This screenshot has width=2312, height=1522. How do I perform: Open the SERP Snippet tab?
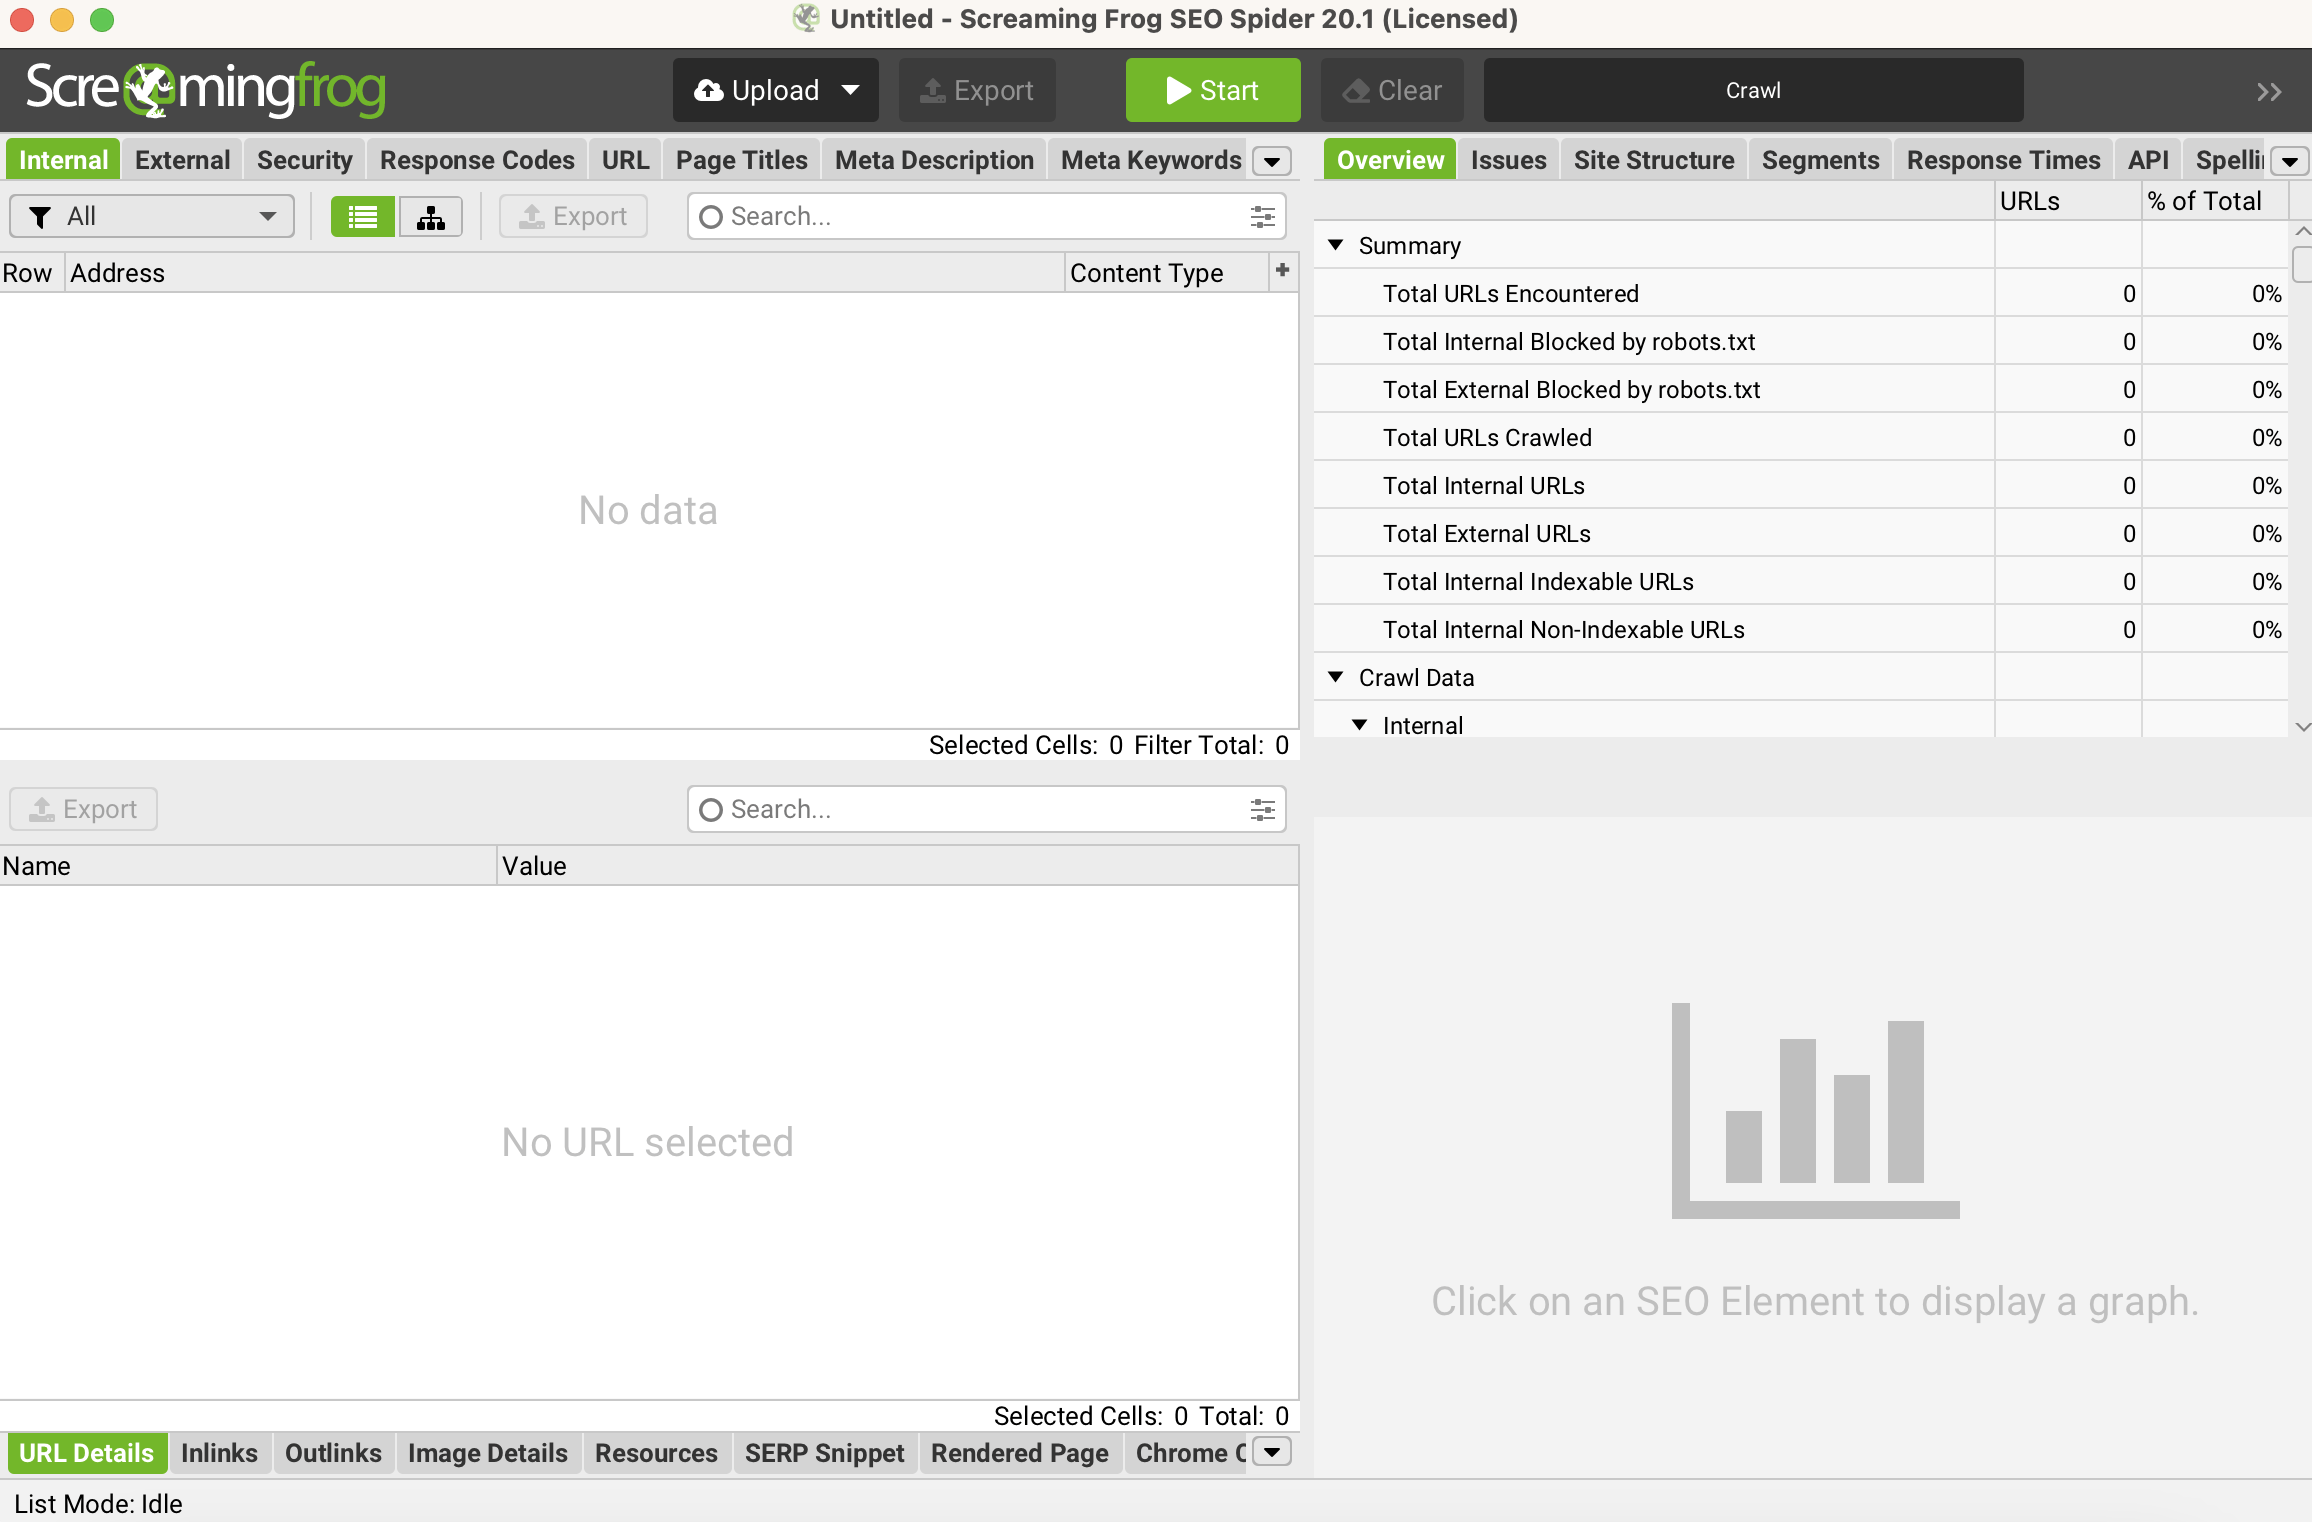tap(825, 1453)
